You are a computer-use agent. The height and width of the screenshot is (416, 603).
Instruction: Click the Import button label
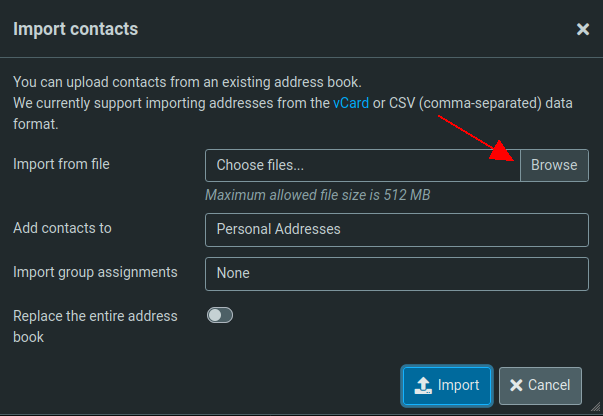[x=459, y=385]
